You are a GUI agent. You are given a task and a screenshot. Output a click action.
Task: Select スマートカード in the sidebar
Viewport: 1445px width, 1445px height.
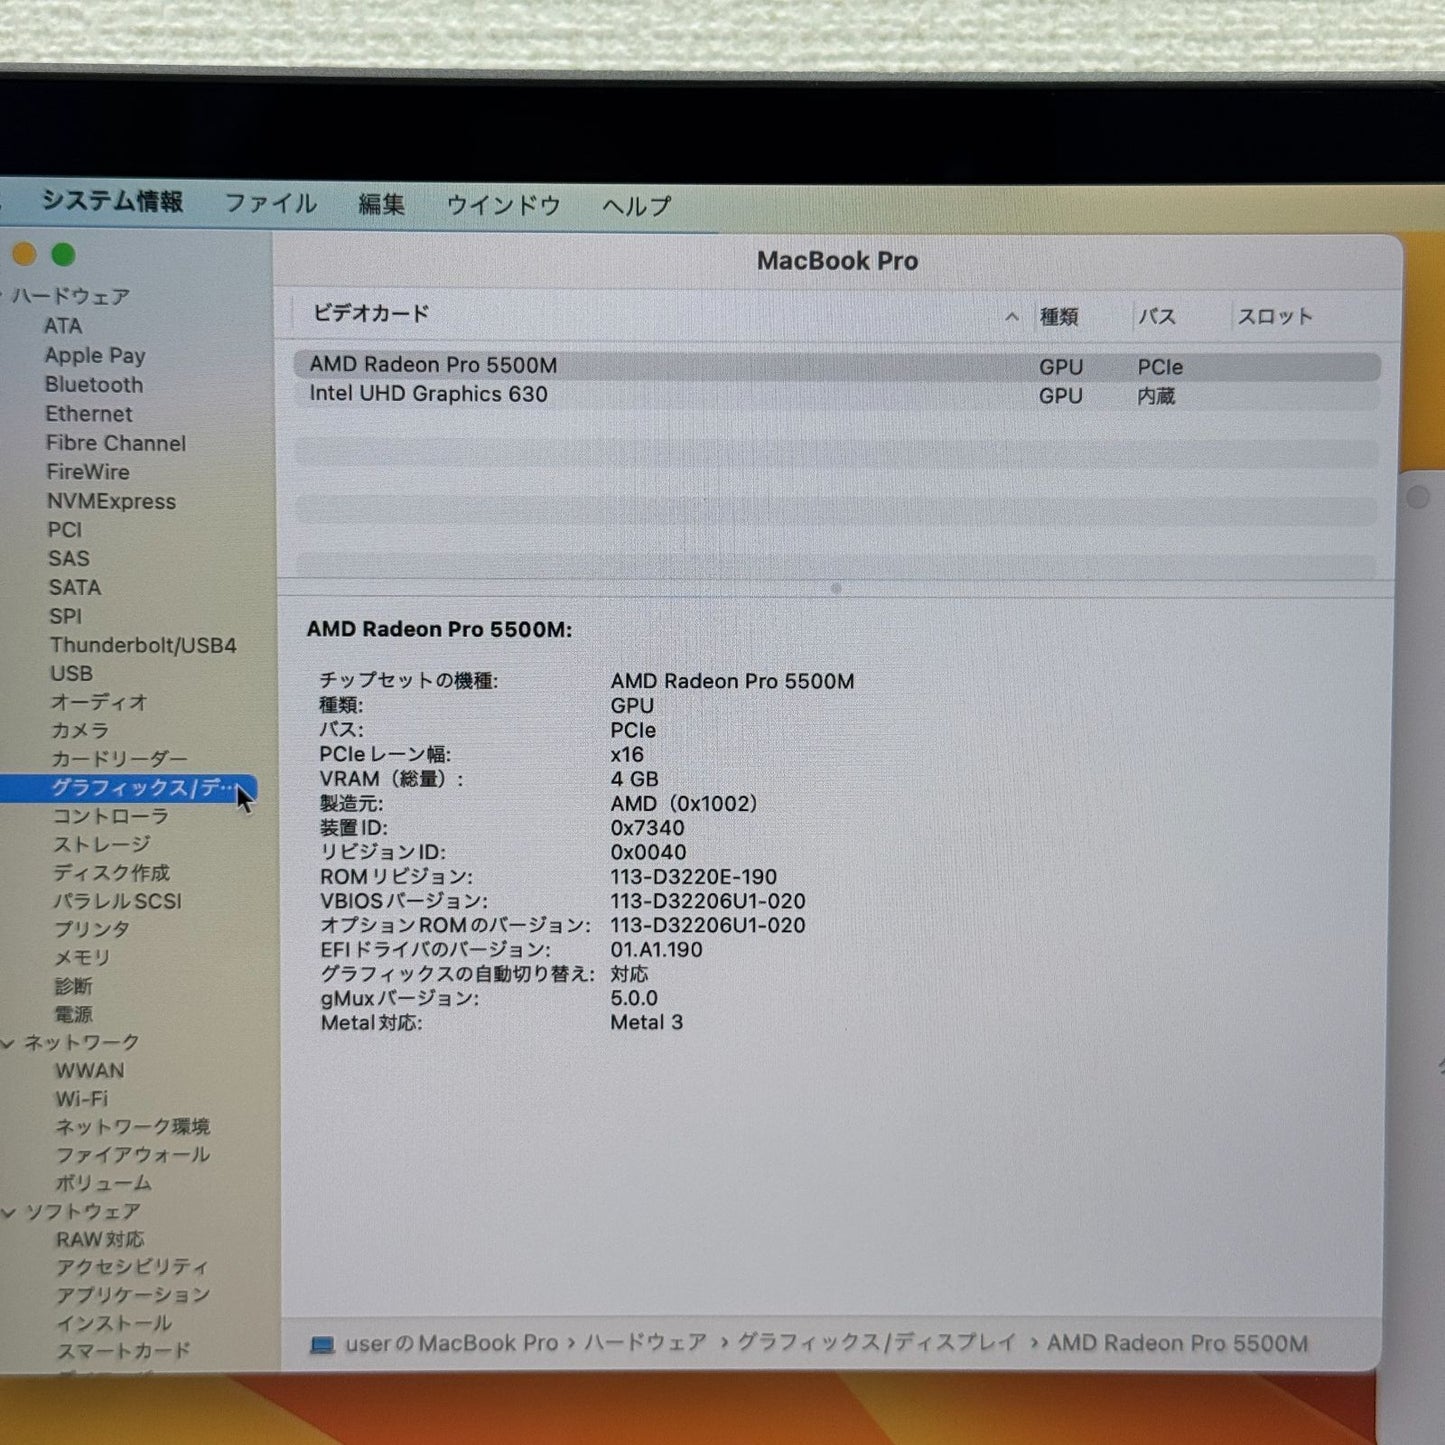123,1351
